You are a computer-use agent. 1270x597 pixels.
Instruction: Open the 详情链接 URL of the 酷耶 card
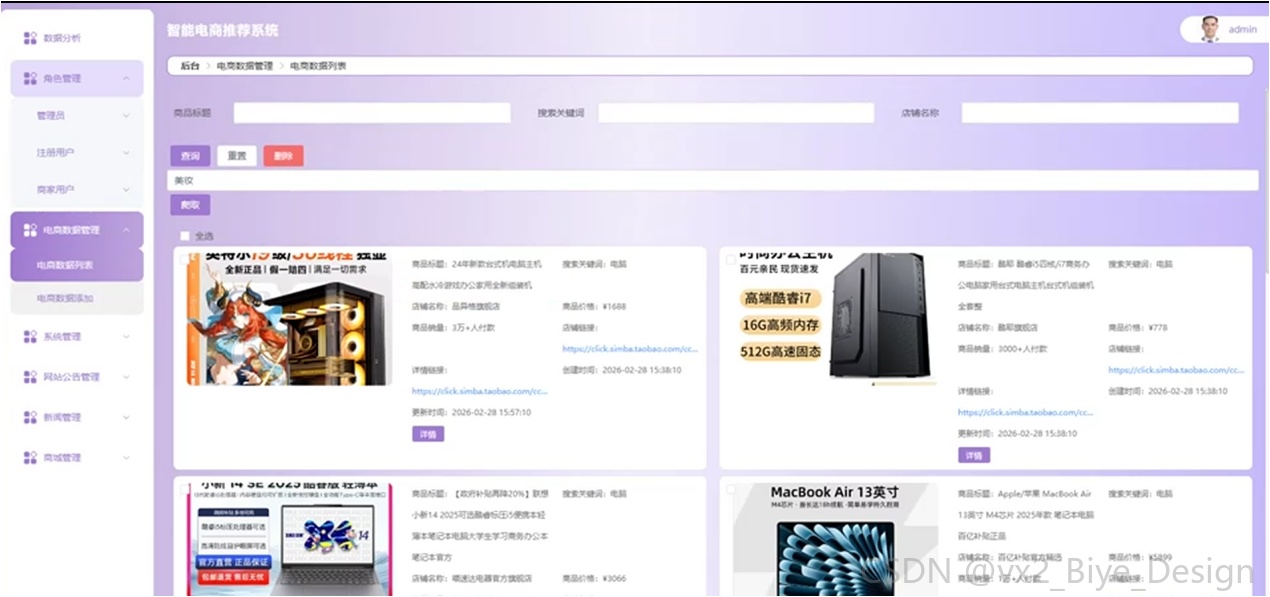[x=1026, y=412]
